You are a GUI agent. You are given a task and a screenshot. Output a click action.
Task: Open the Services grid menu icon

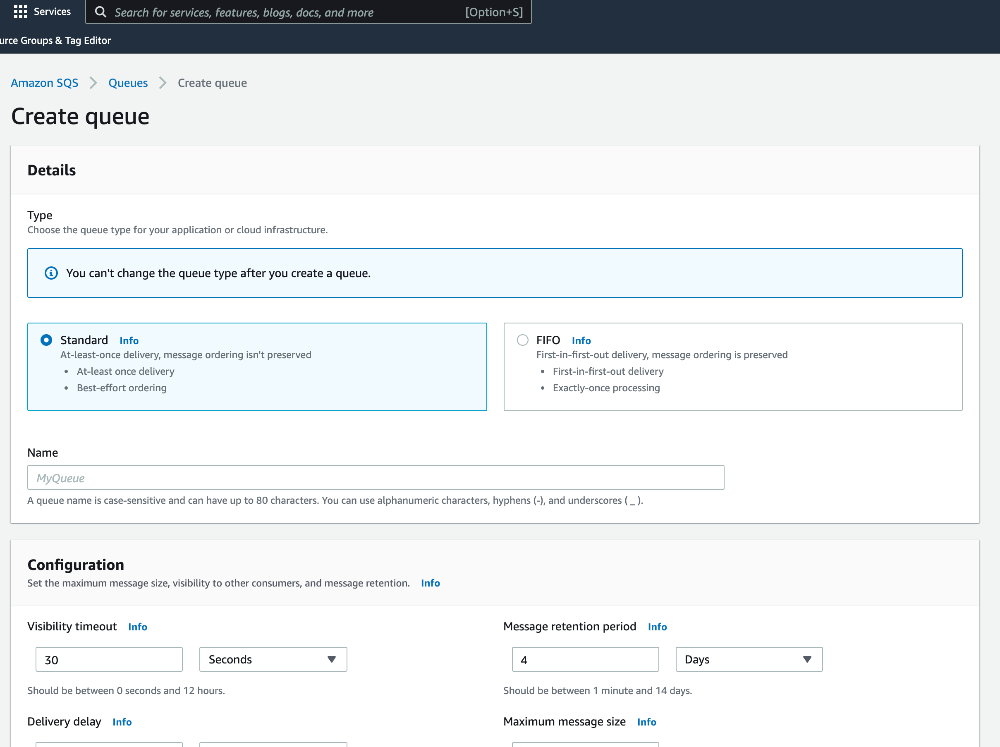pos(20,12)
